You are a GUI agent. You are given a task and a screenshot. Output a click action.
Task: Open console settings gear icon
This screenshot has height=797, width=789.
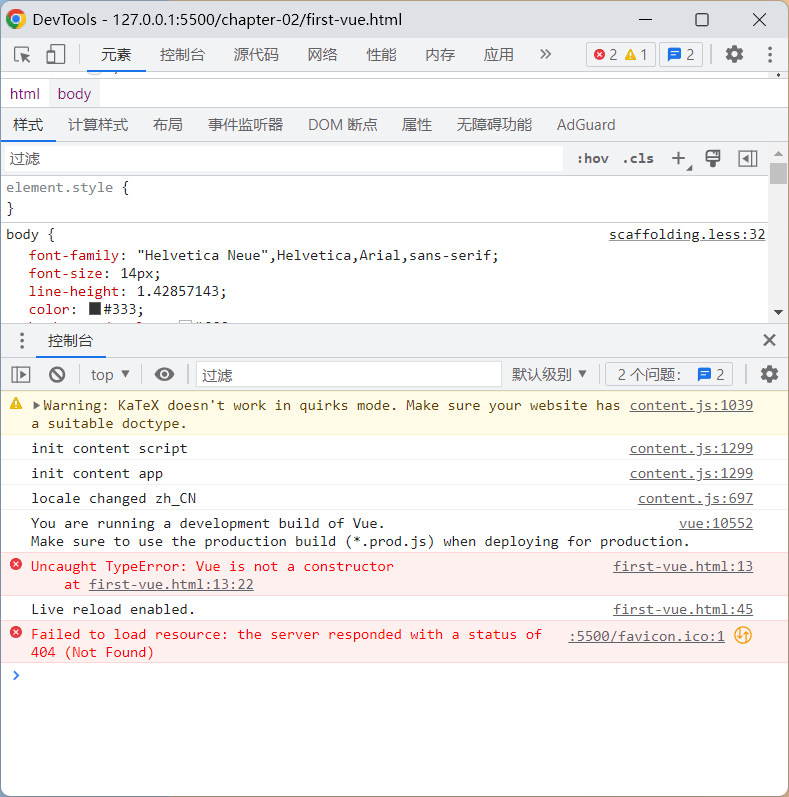769,374
